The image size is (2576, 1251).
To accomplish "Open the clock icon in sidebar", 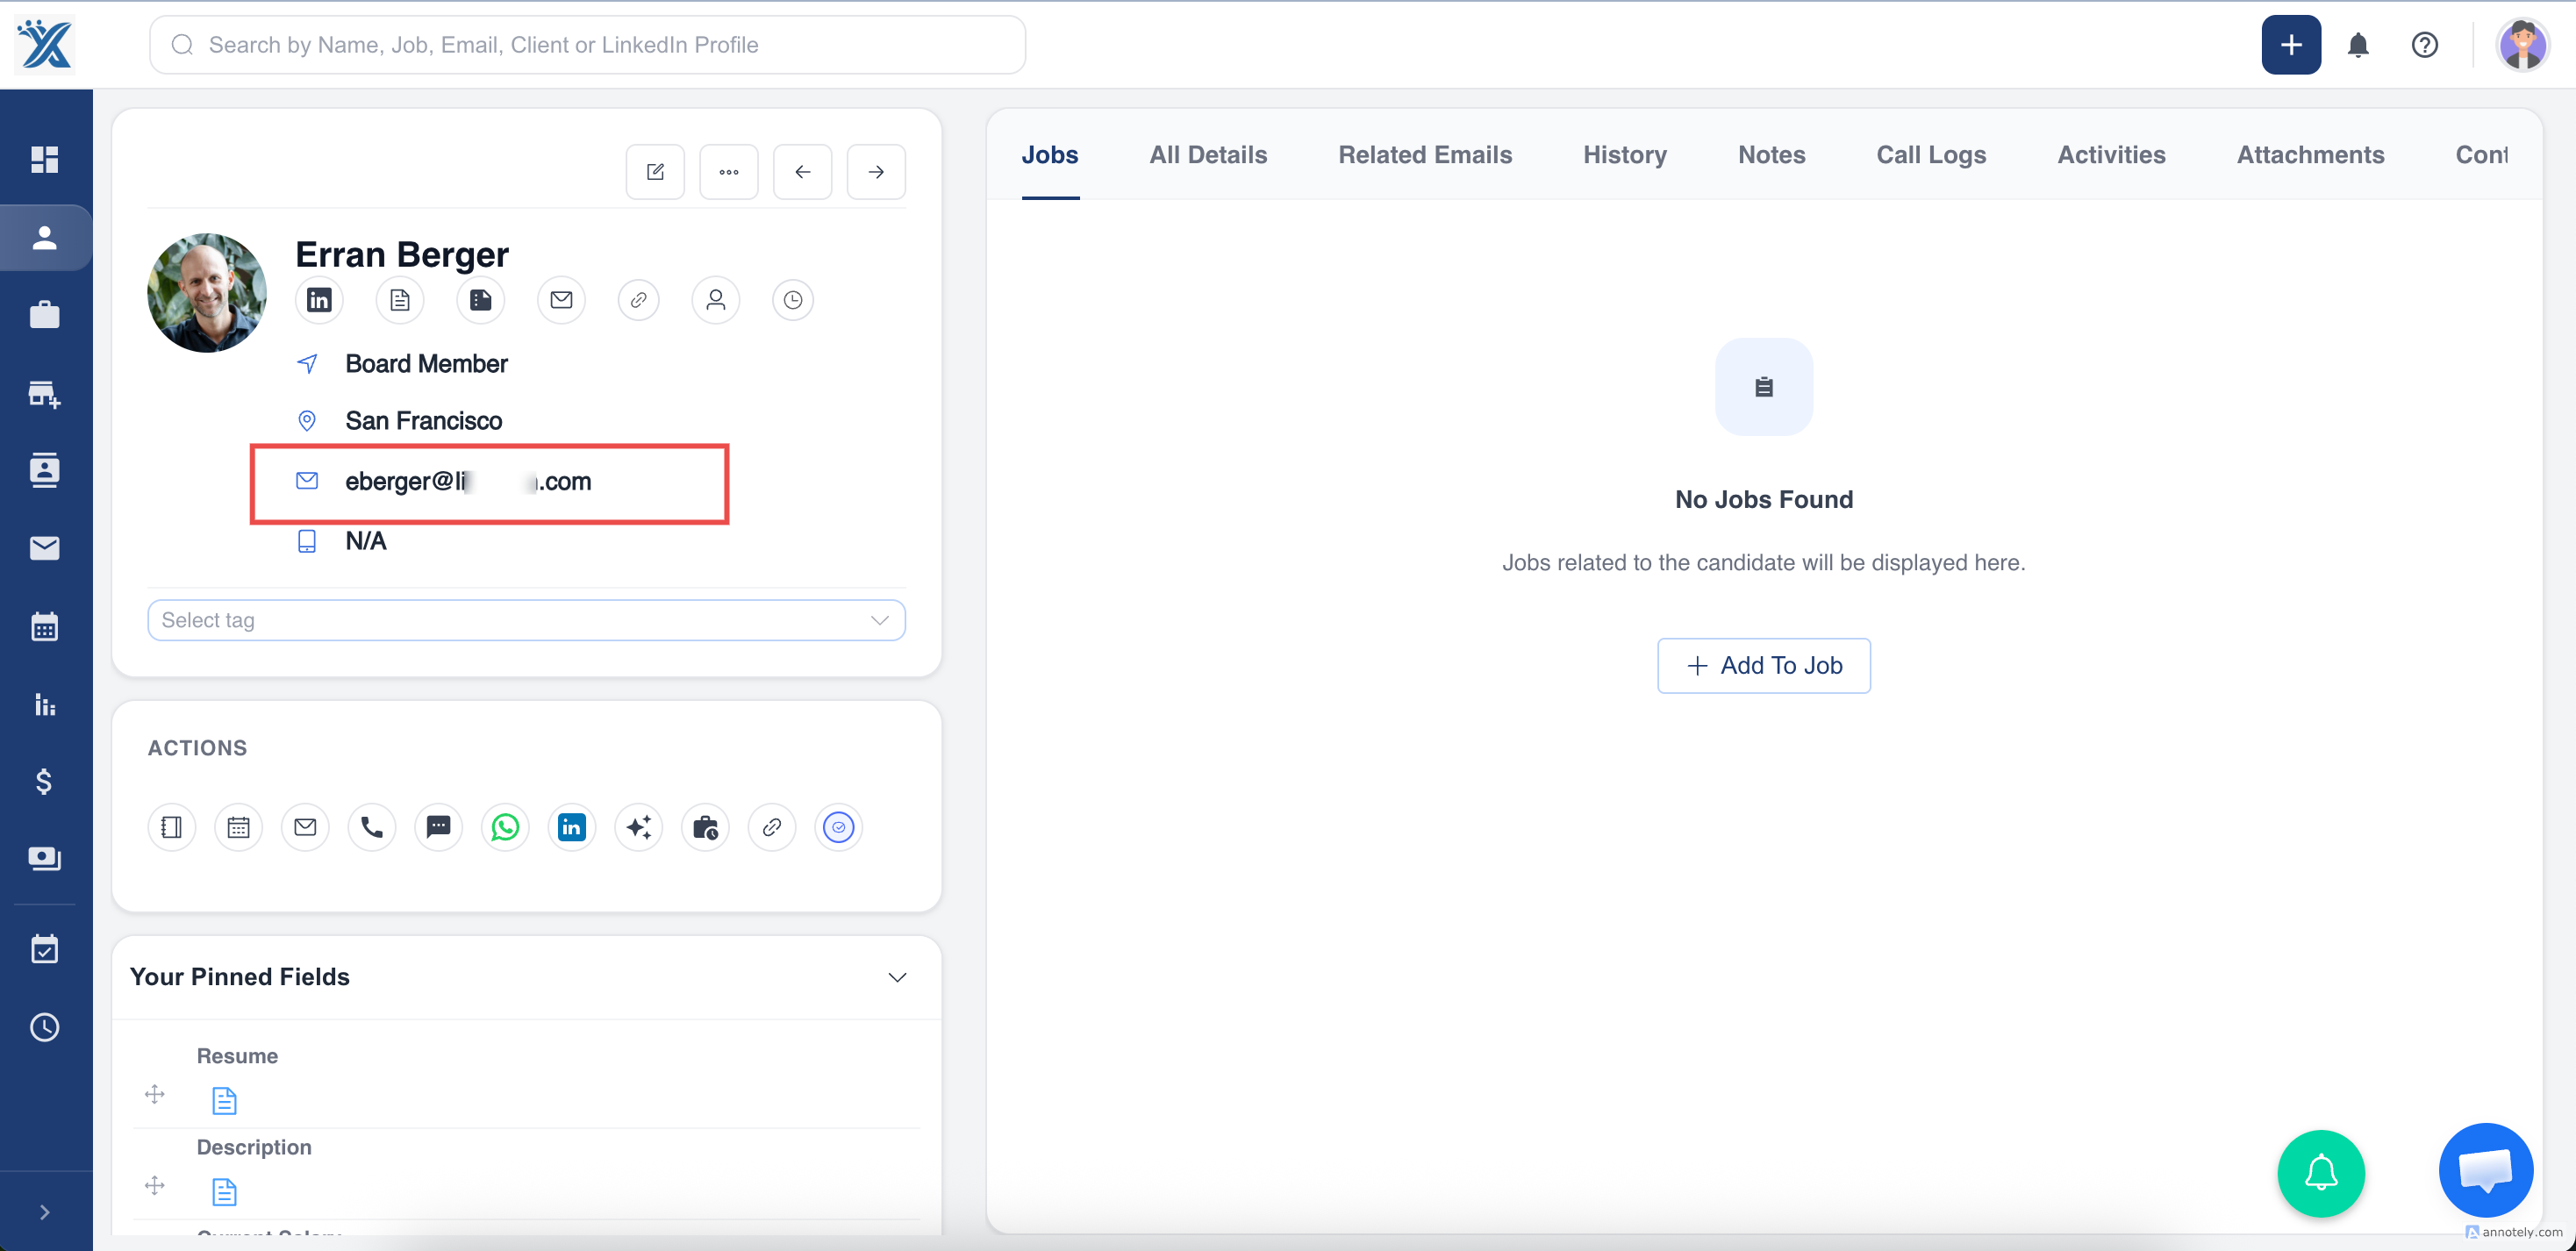I will pyautogui.click(x=45, y=1027).
